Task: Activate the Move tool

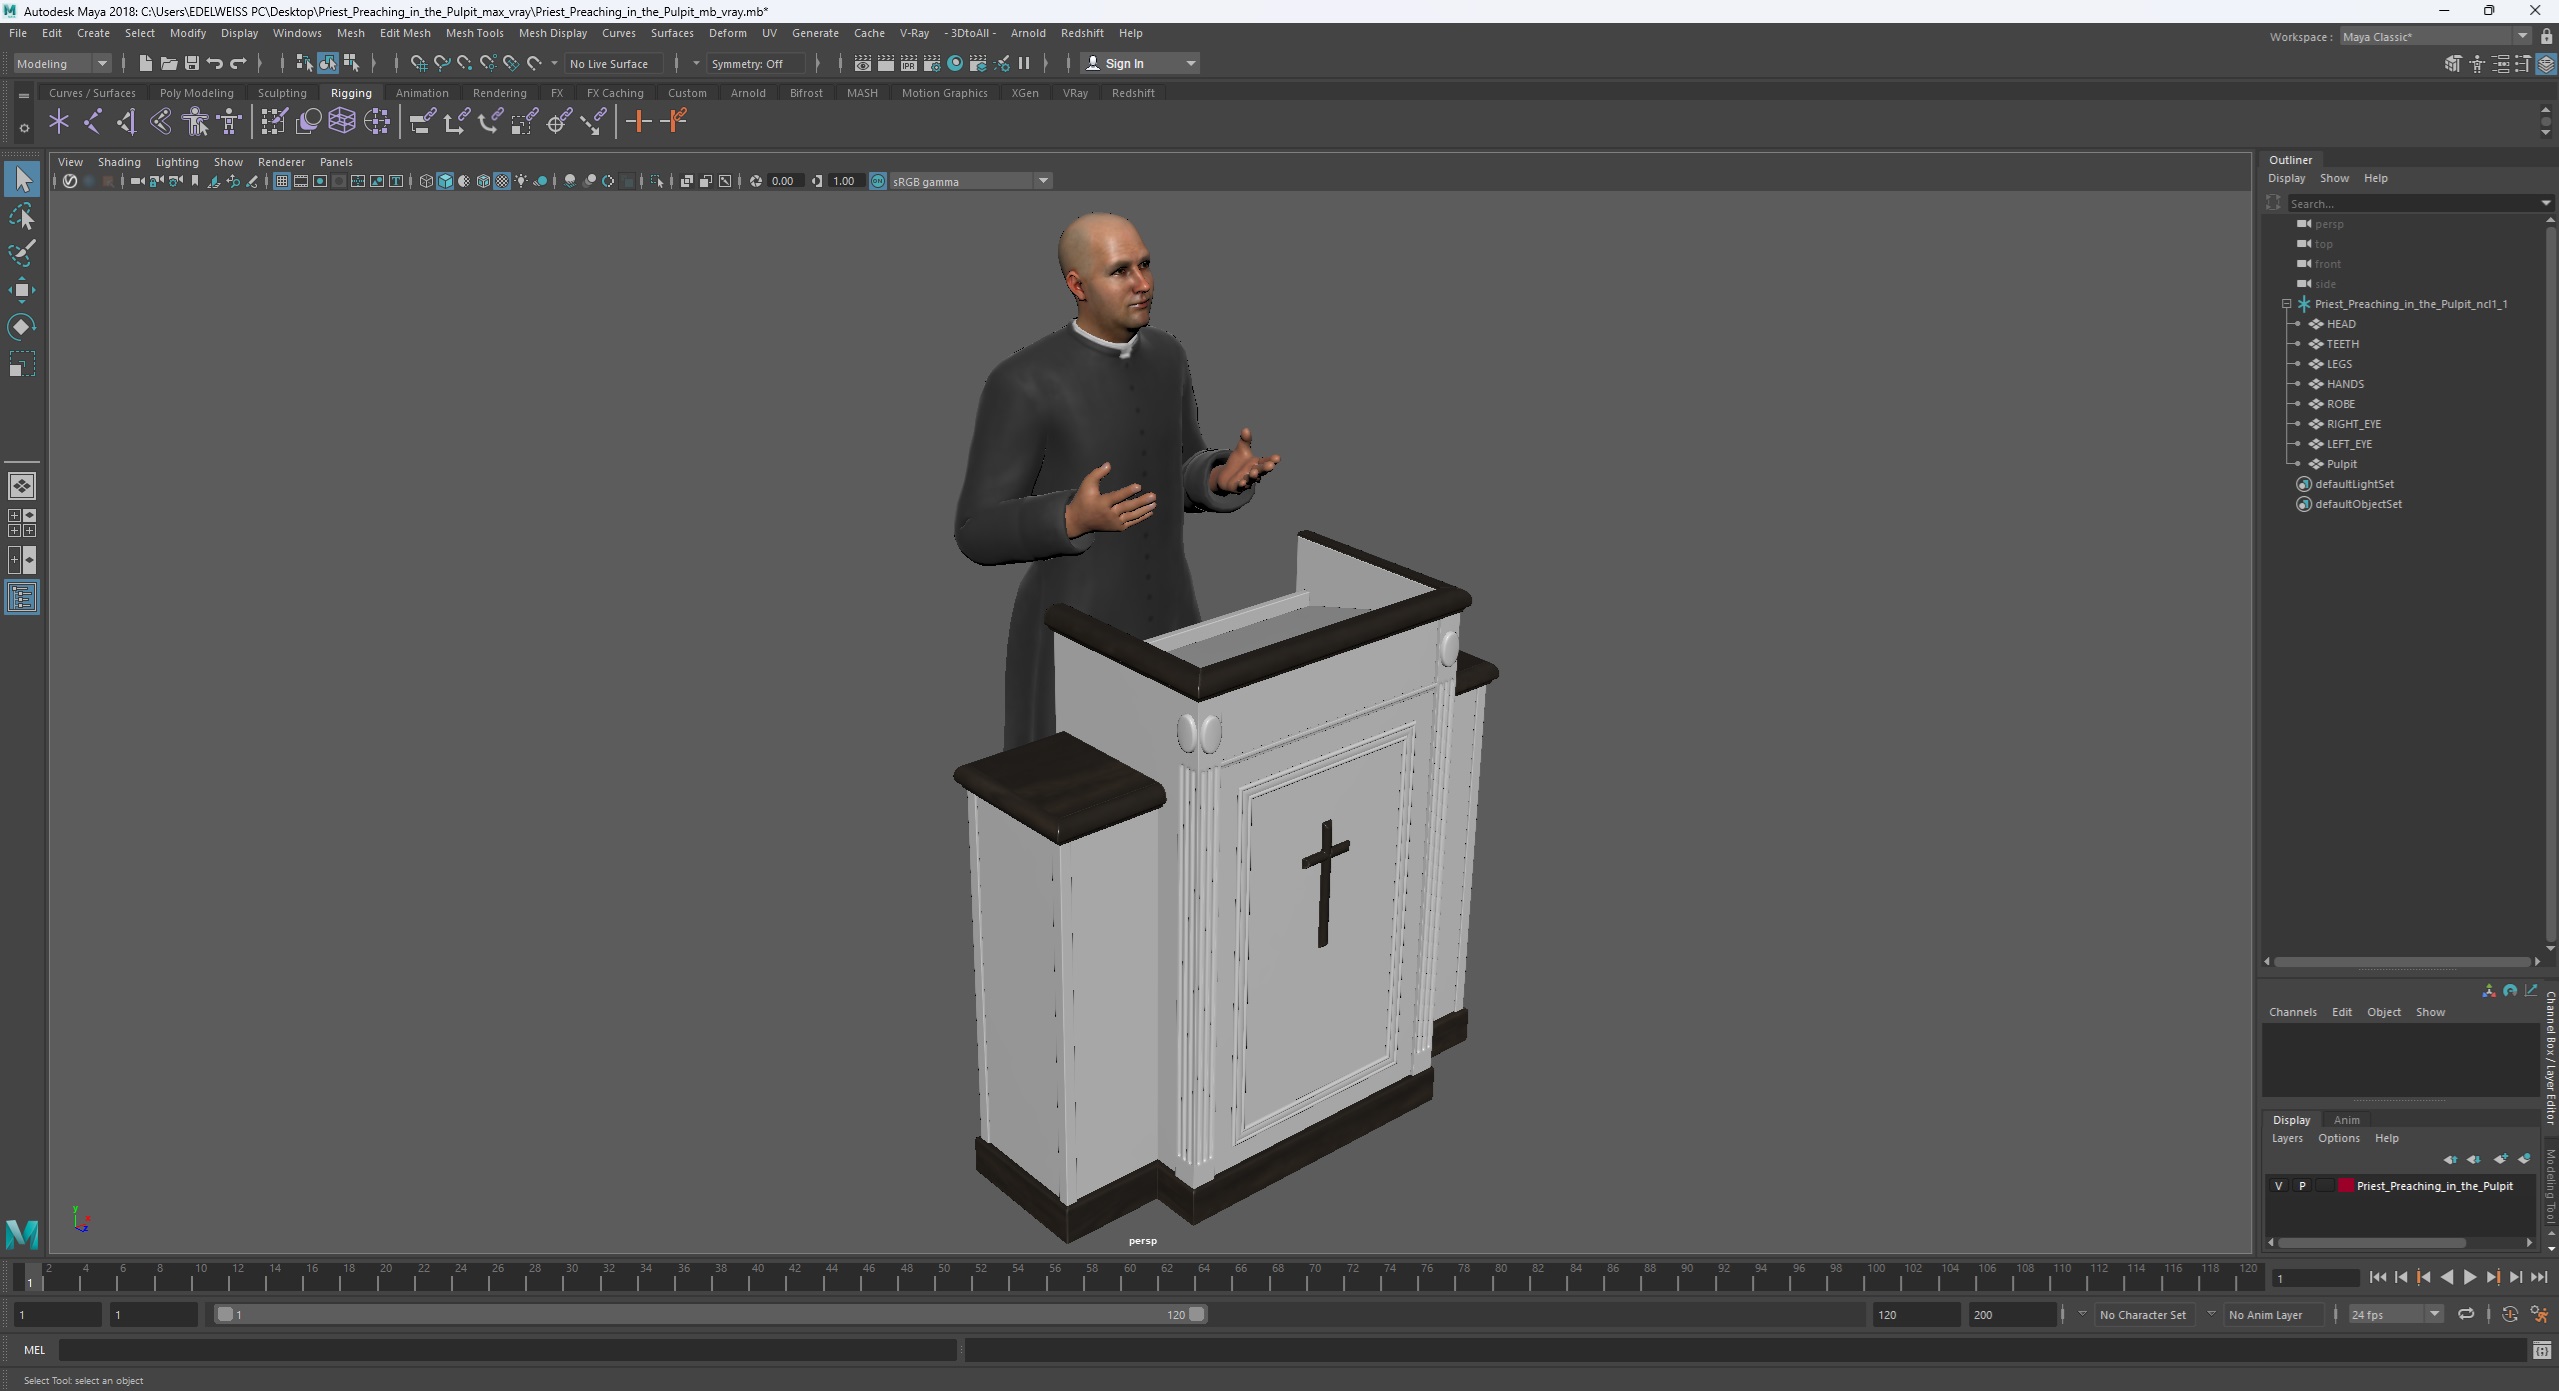Action: [22, 290]
